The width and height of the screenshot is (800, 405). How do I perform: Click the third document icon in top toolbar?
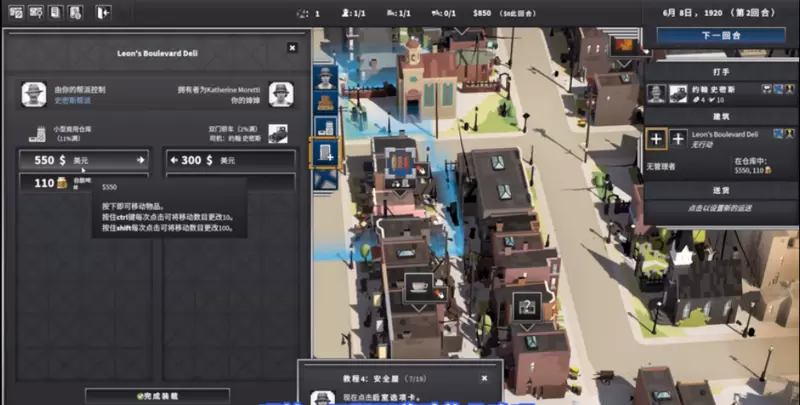pyautogui.click(x=56, y=12)
